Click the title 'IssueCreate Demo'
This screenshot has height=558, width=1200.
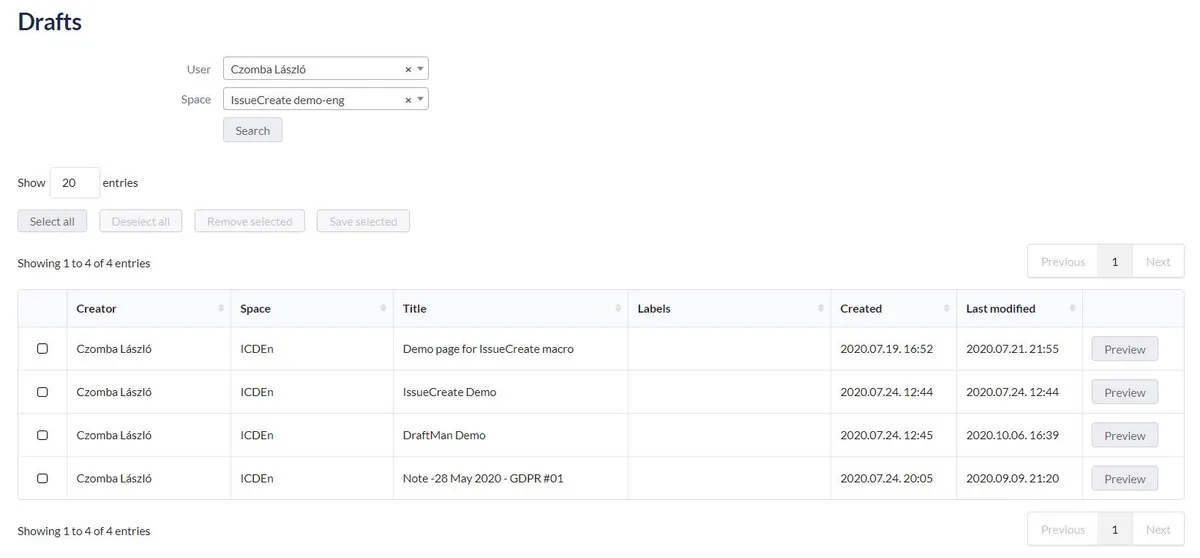tap(449, 392)
